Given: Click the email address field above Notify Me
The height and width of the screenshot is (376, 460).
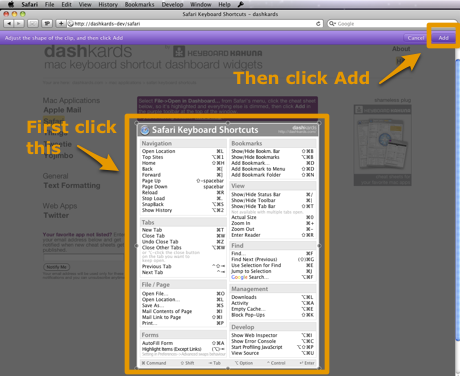Looking at the screenshot, I should [x=83, y=258].
